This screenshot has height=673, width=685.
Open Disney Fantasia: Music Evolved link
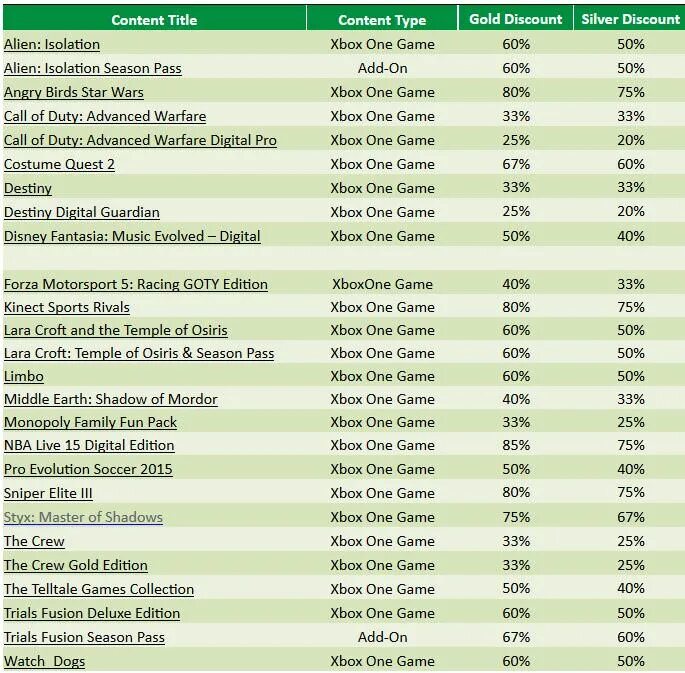(132, 236)
